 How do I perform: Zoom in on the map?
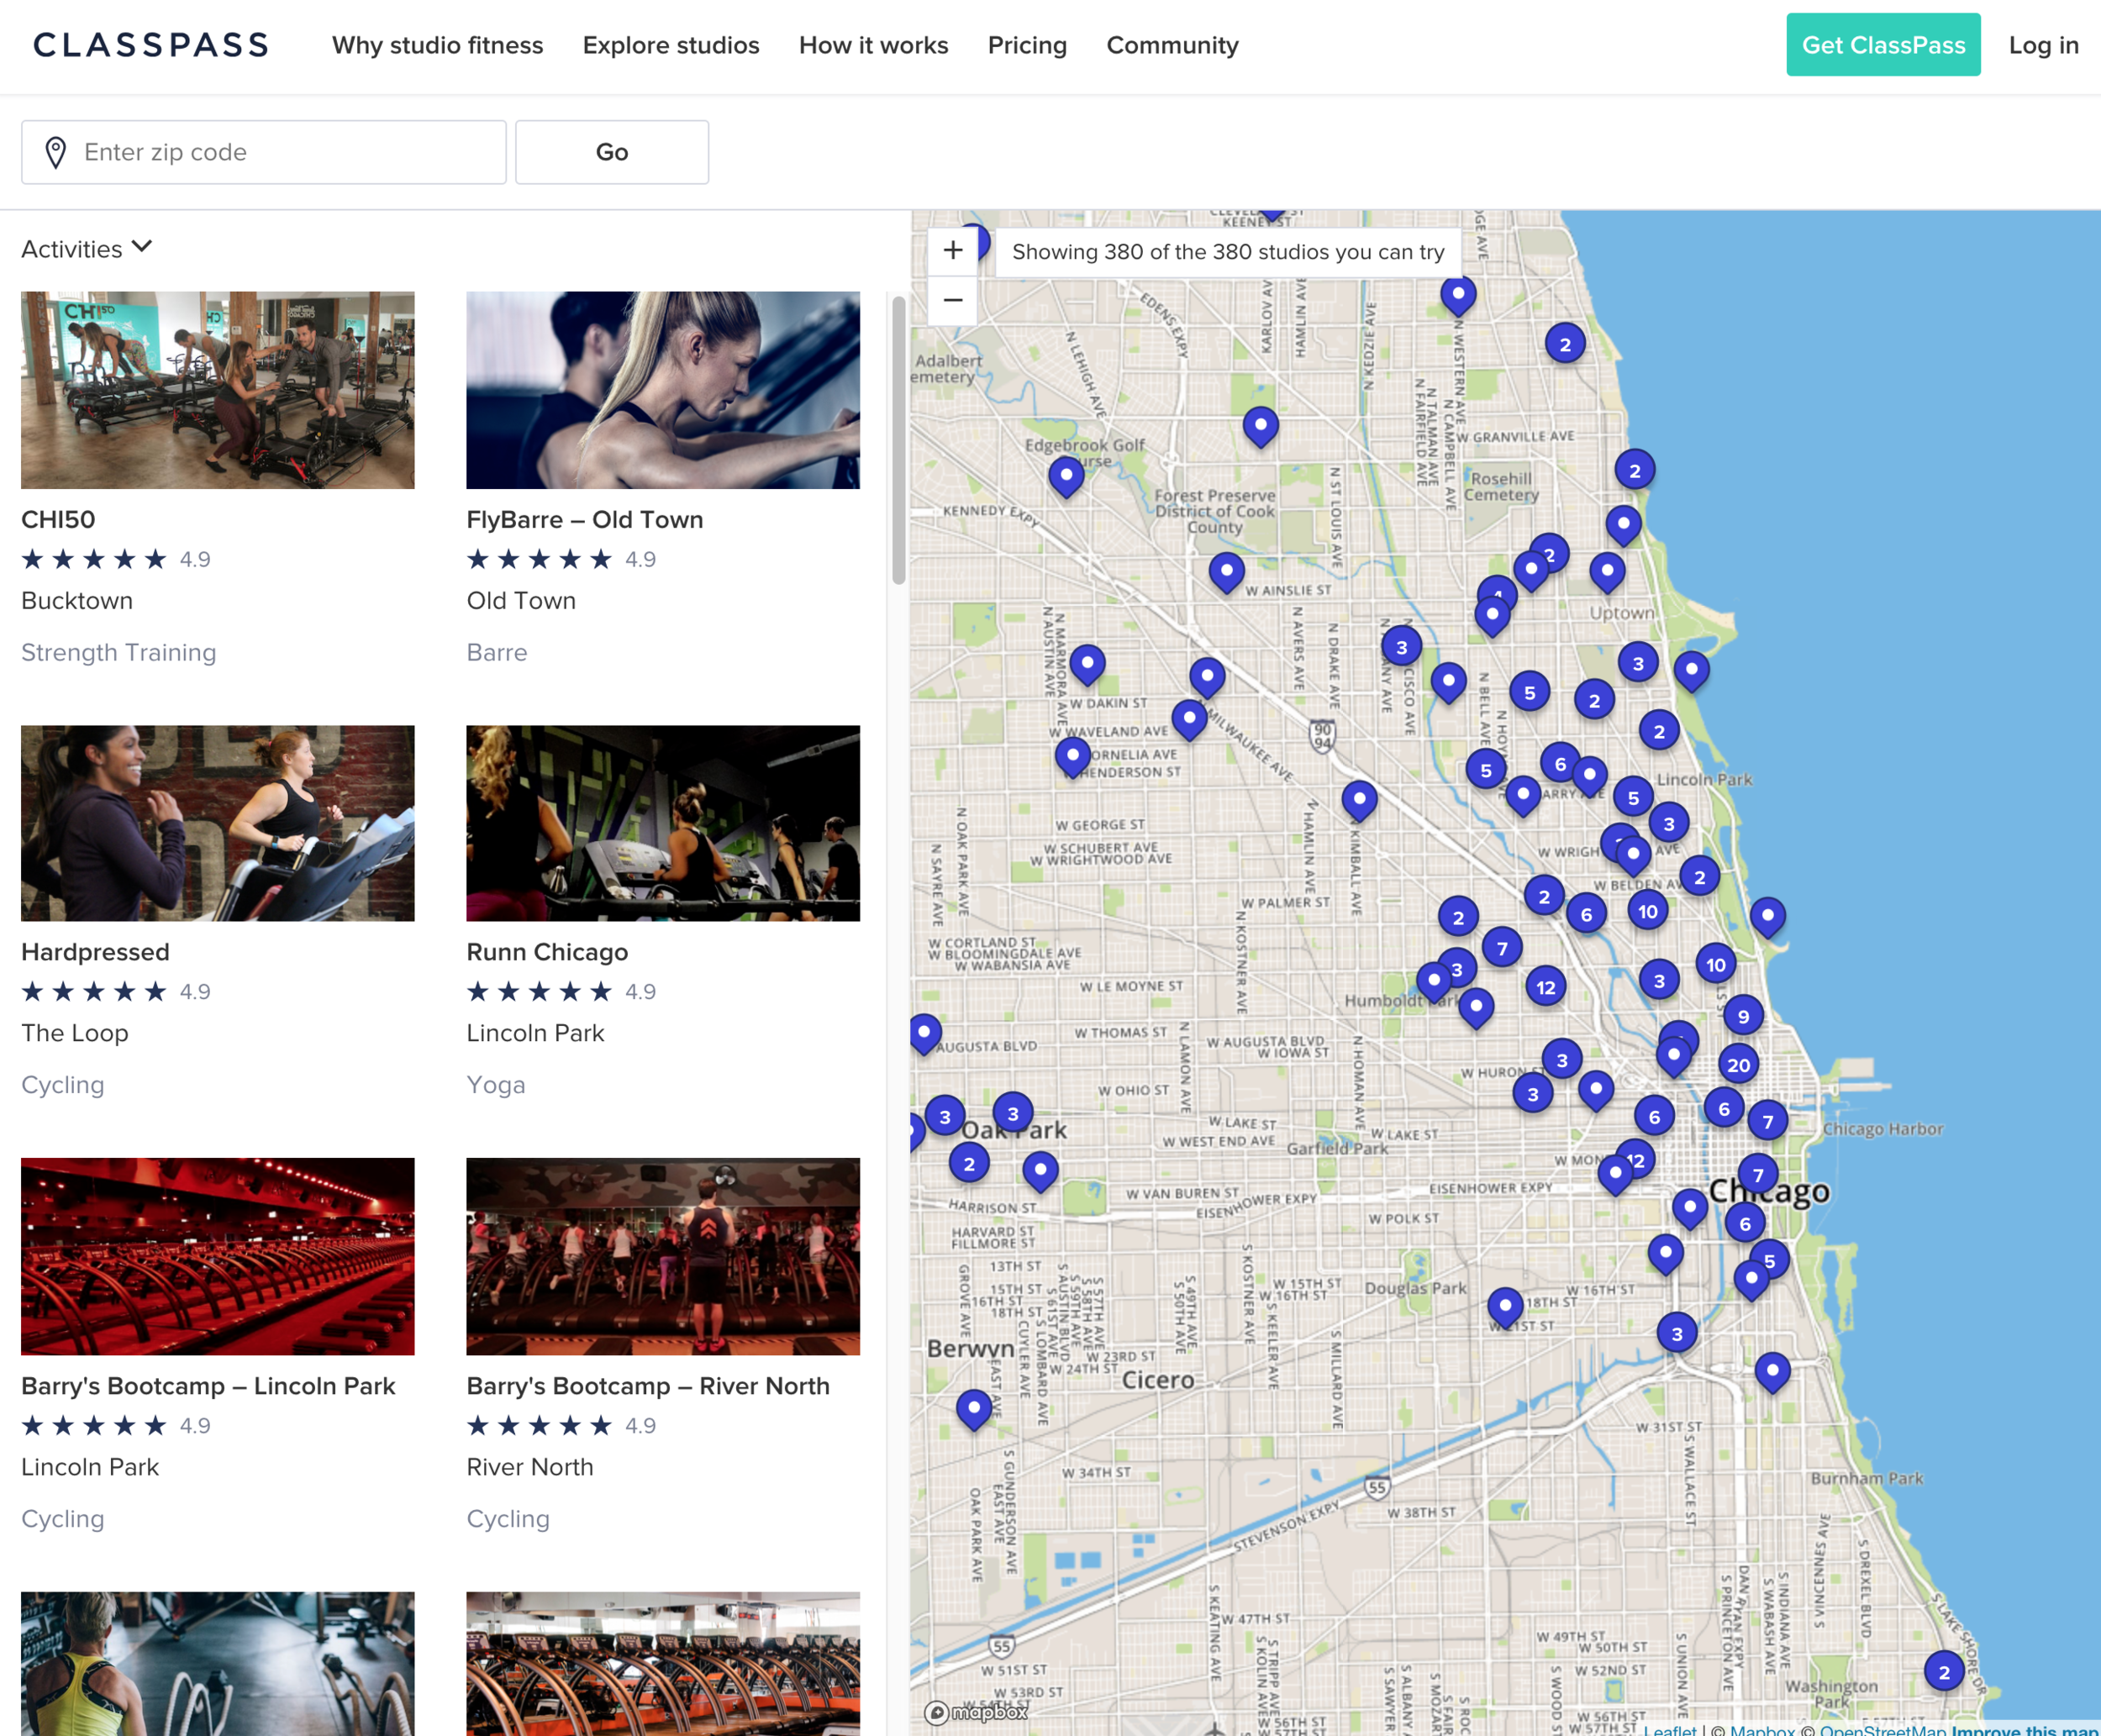tap(953, 251)
